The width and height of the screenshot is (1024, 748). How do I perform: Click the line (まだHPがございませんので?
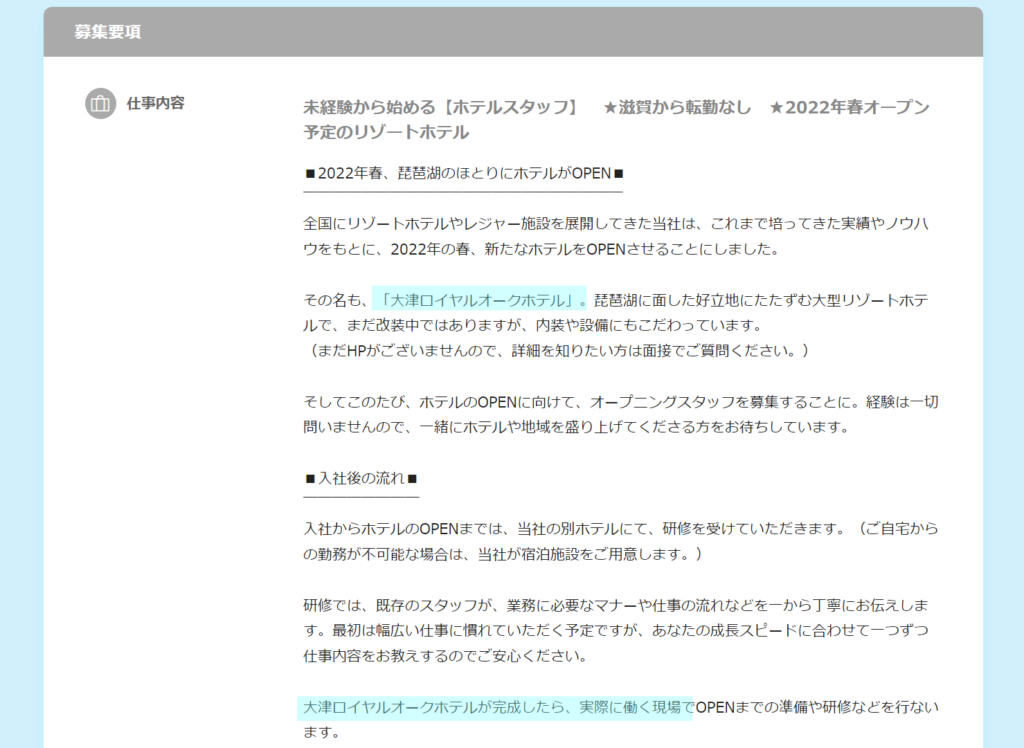(557, 351)
